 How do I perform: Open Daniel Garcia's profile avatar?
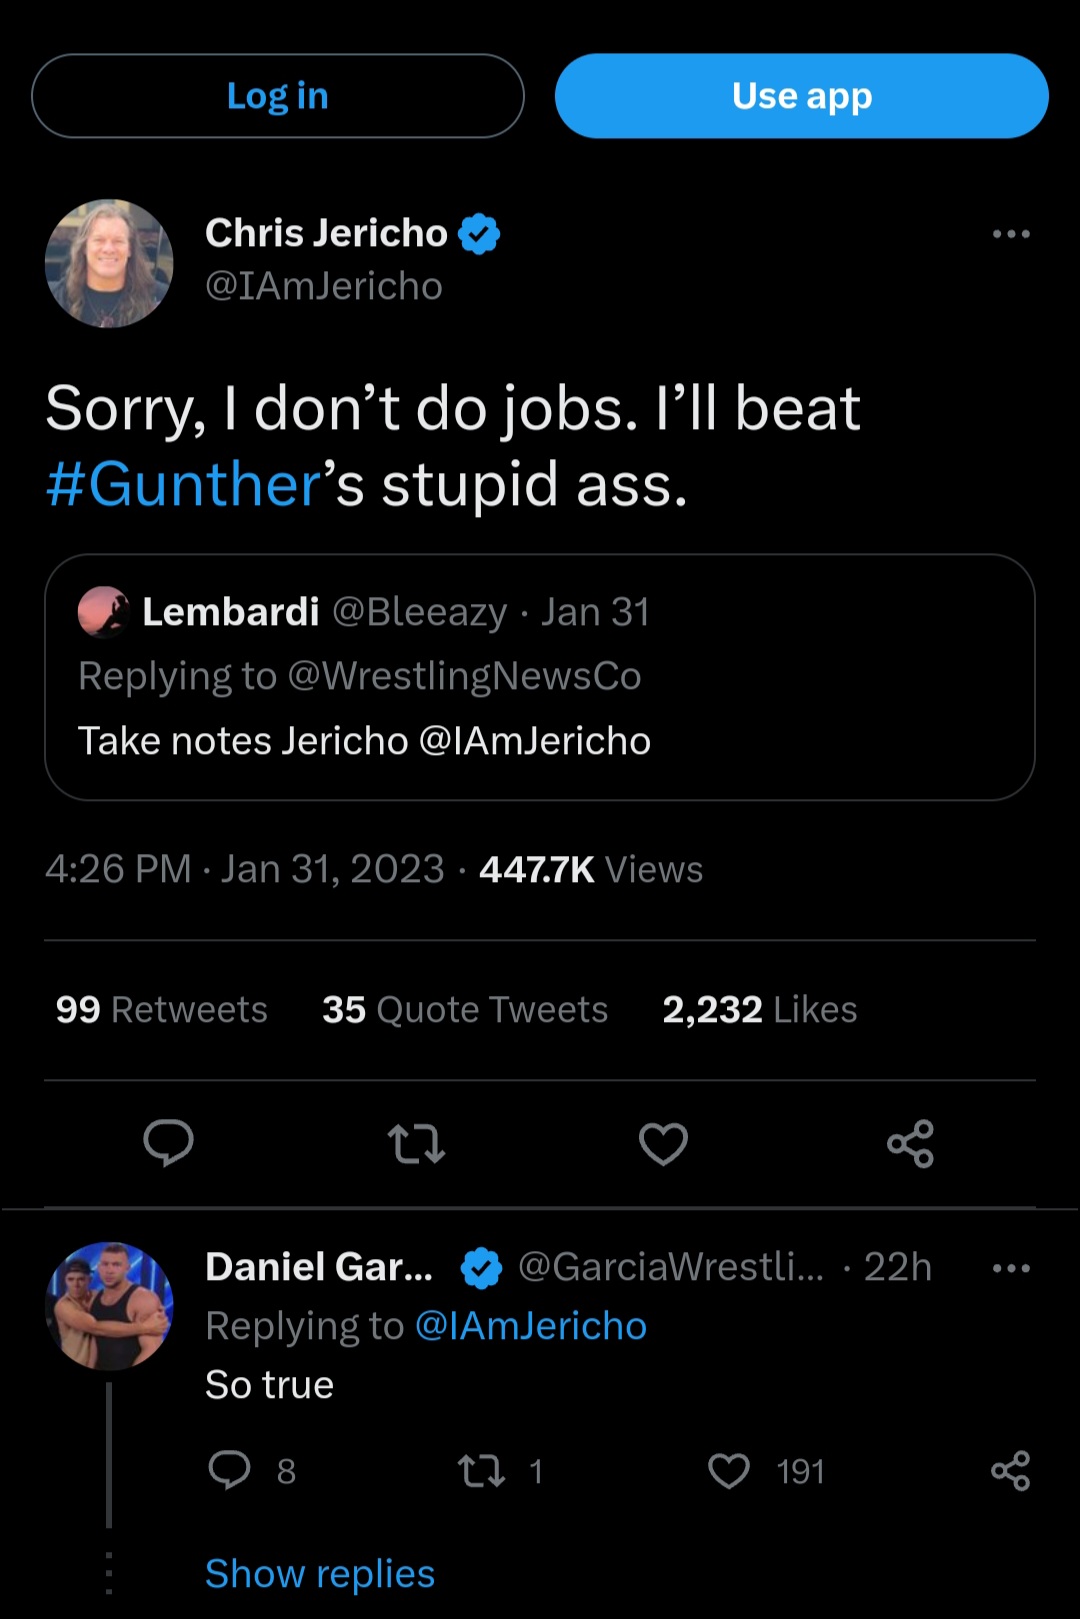pyautogui.click(x=109, y=1305)
